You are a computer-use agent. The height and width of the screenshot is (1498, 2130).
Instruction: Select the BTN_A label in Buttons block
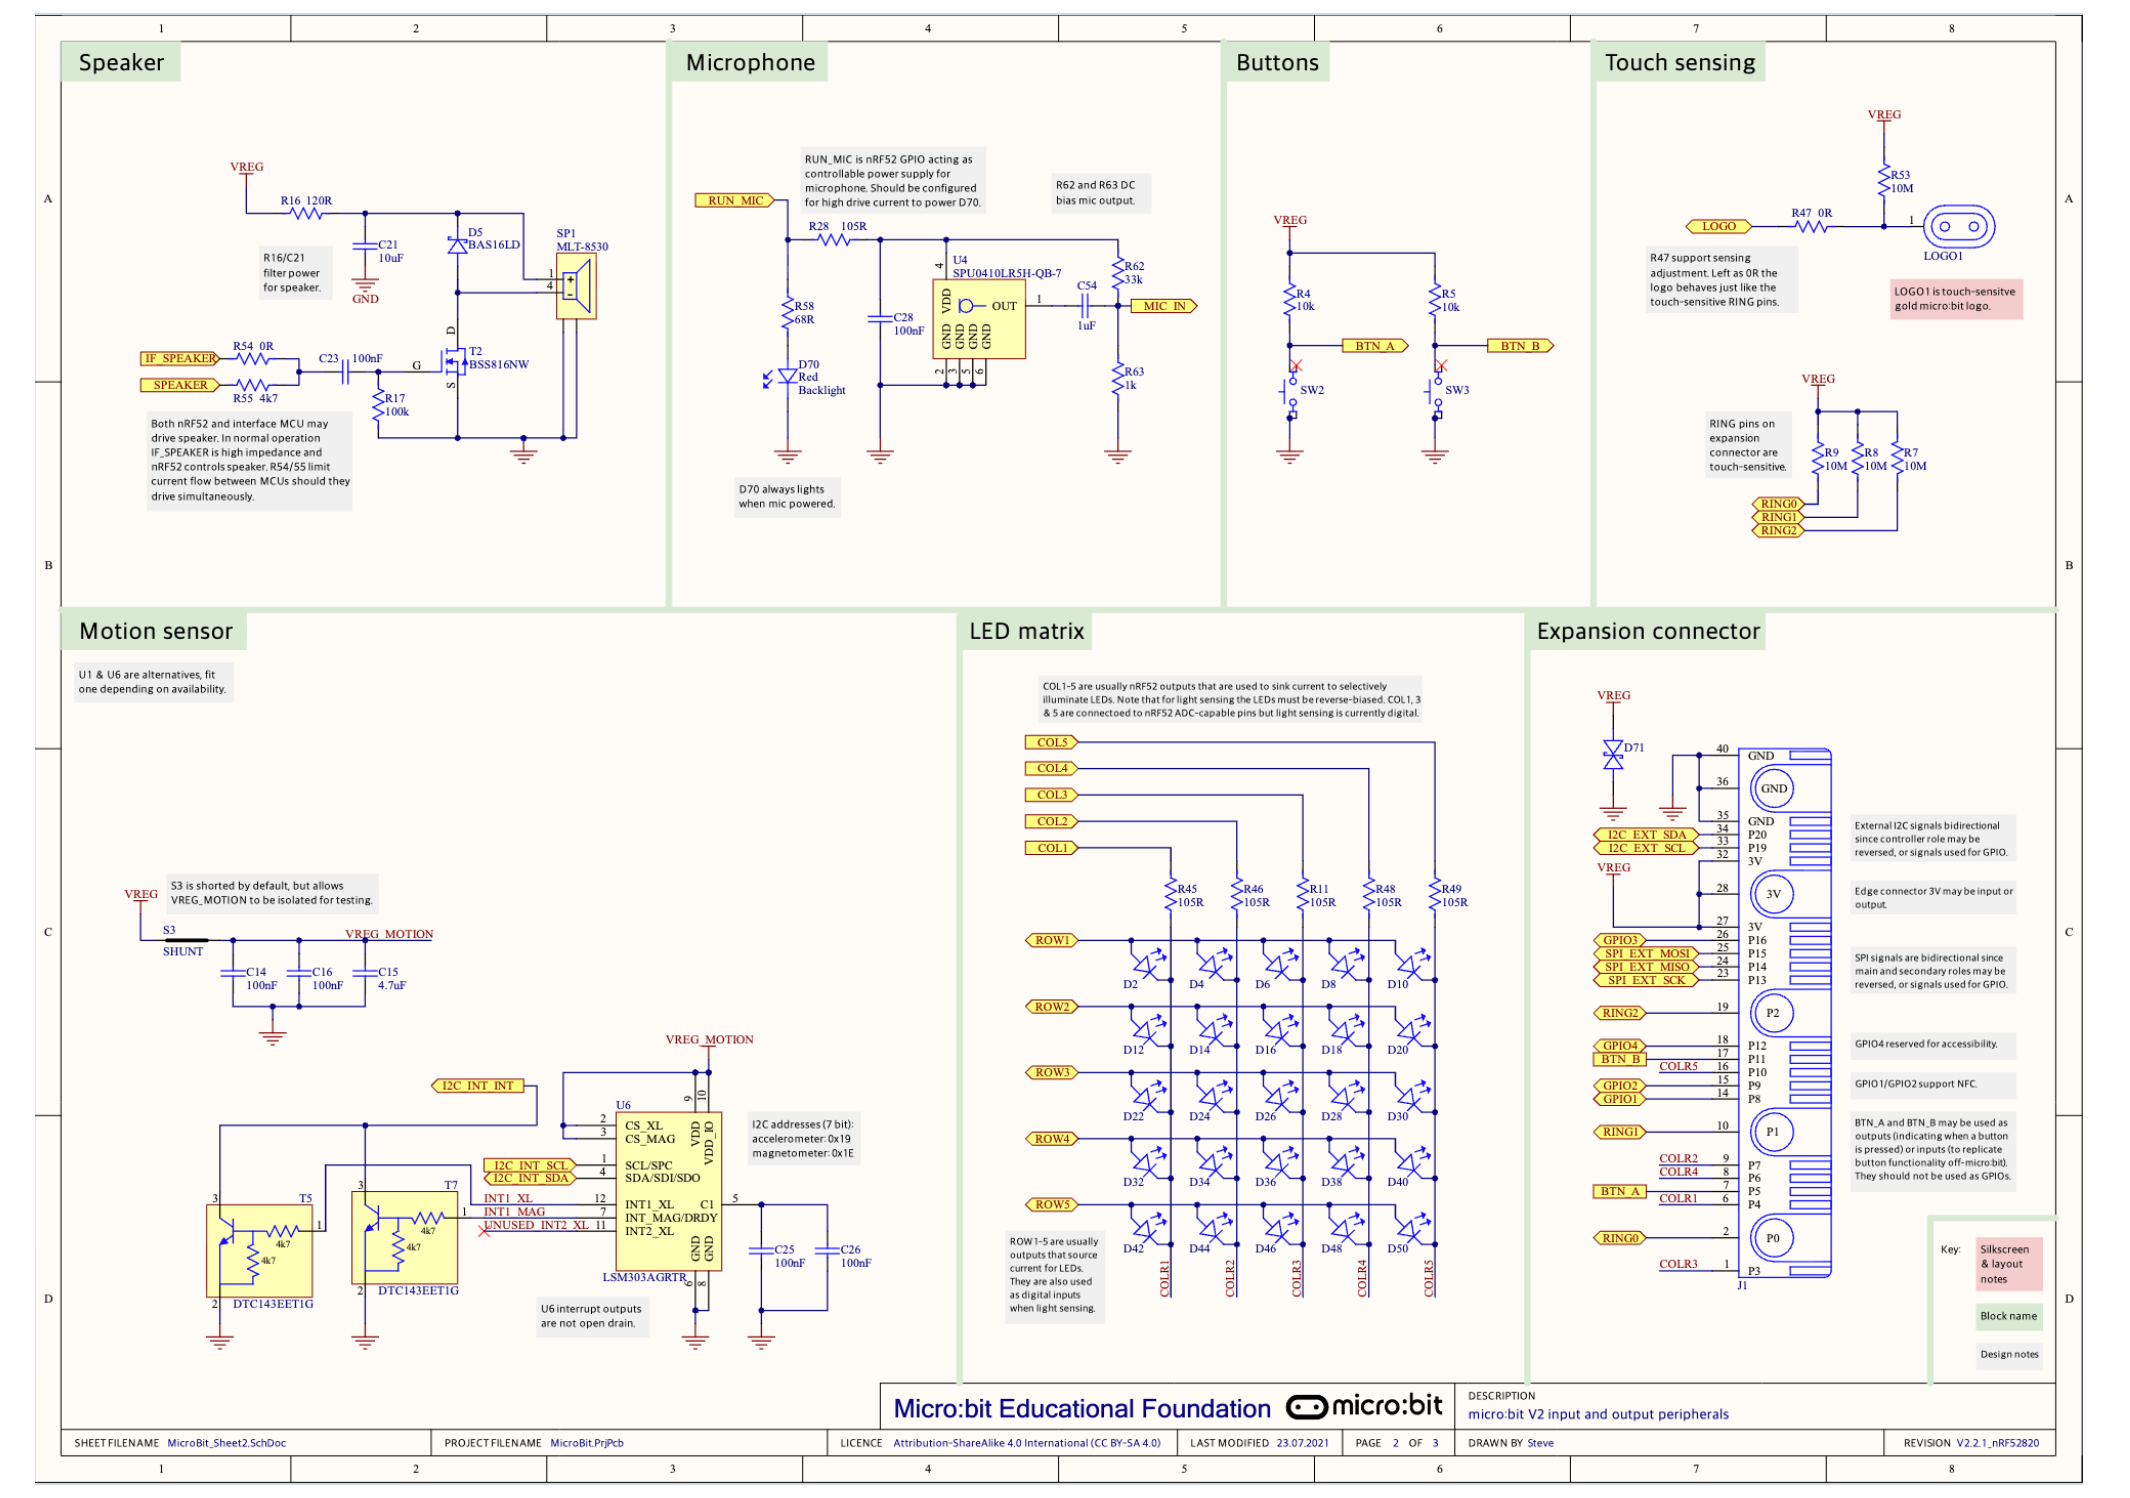[1375, 346]
